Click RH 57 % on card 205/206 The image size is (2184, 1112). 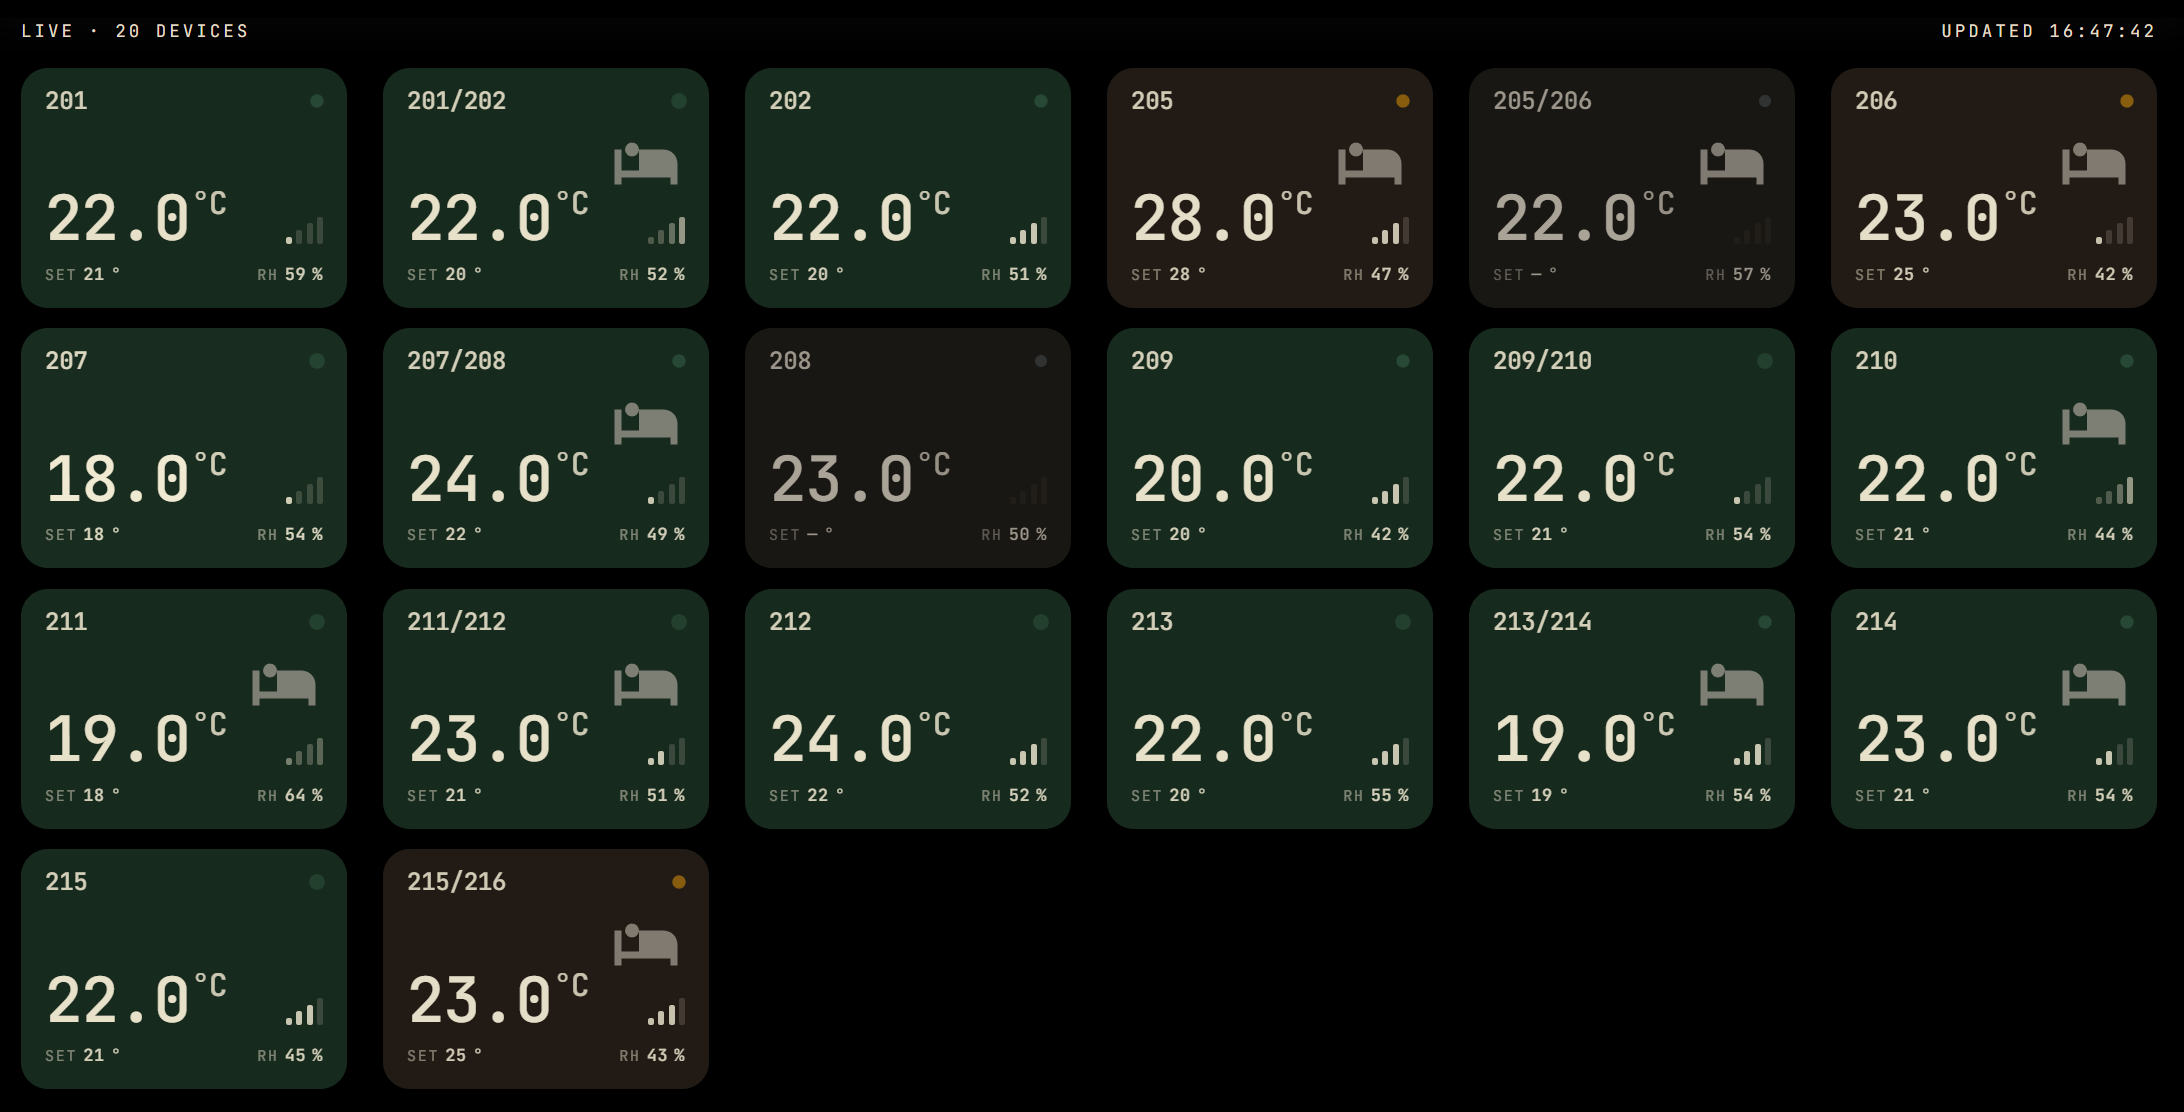tap(1738, 274)
